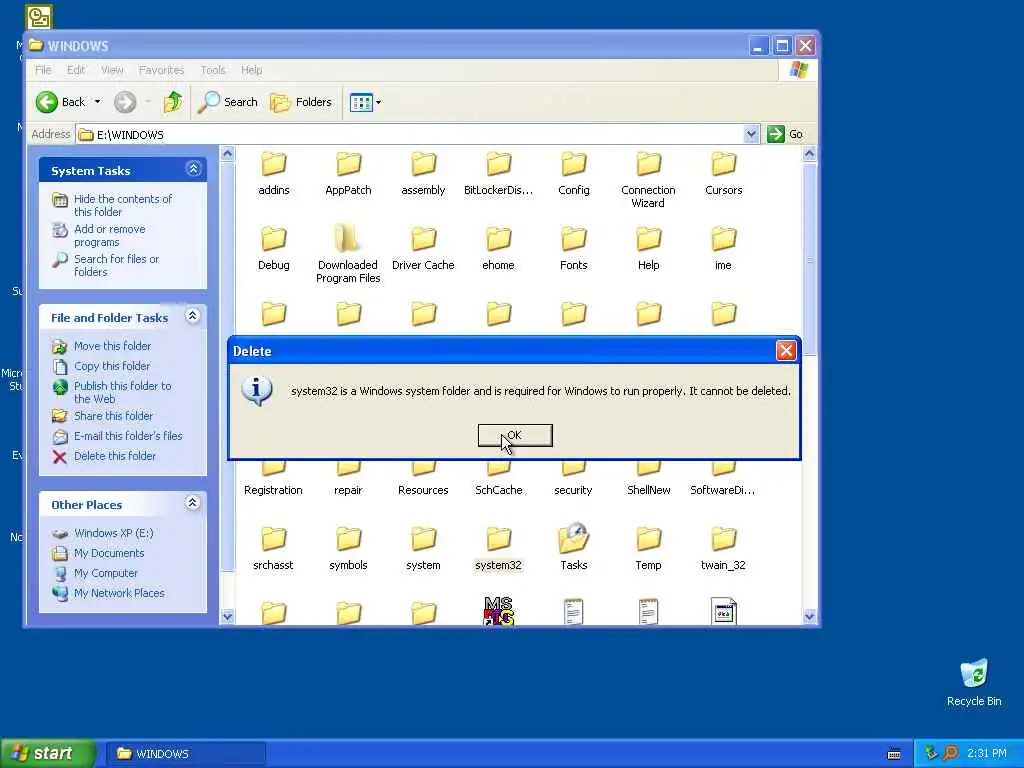Select the Downloaded Program Files folder

click(x=348, y=255)
